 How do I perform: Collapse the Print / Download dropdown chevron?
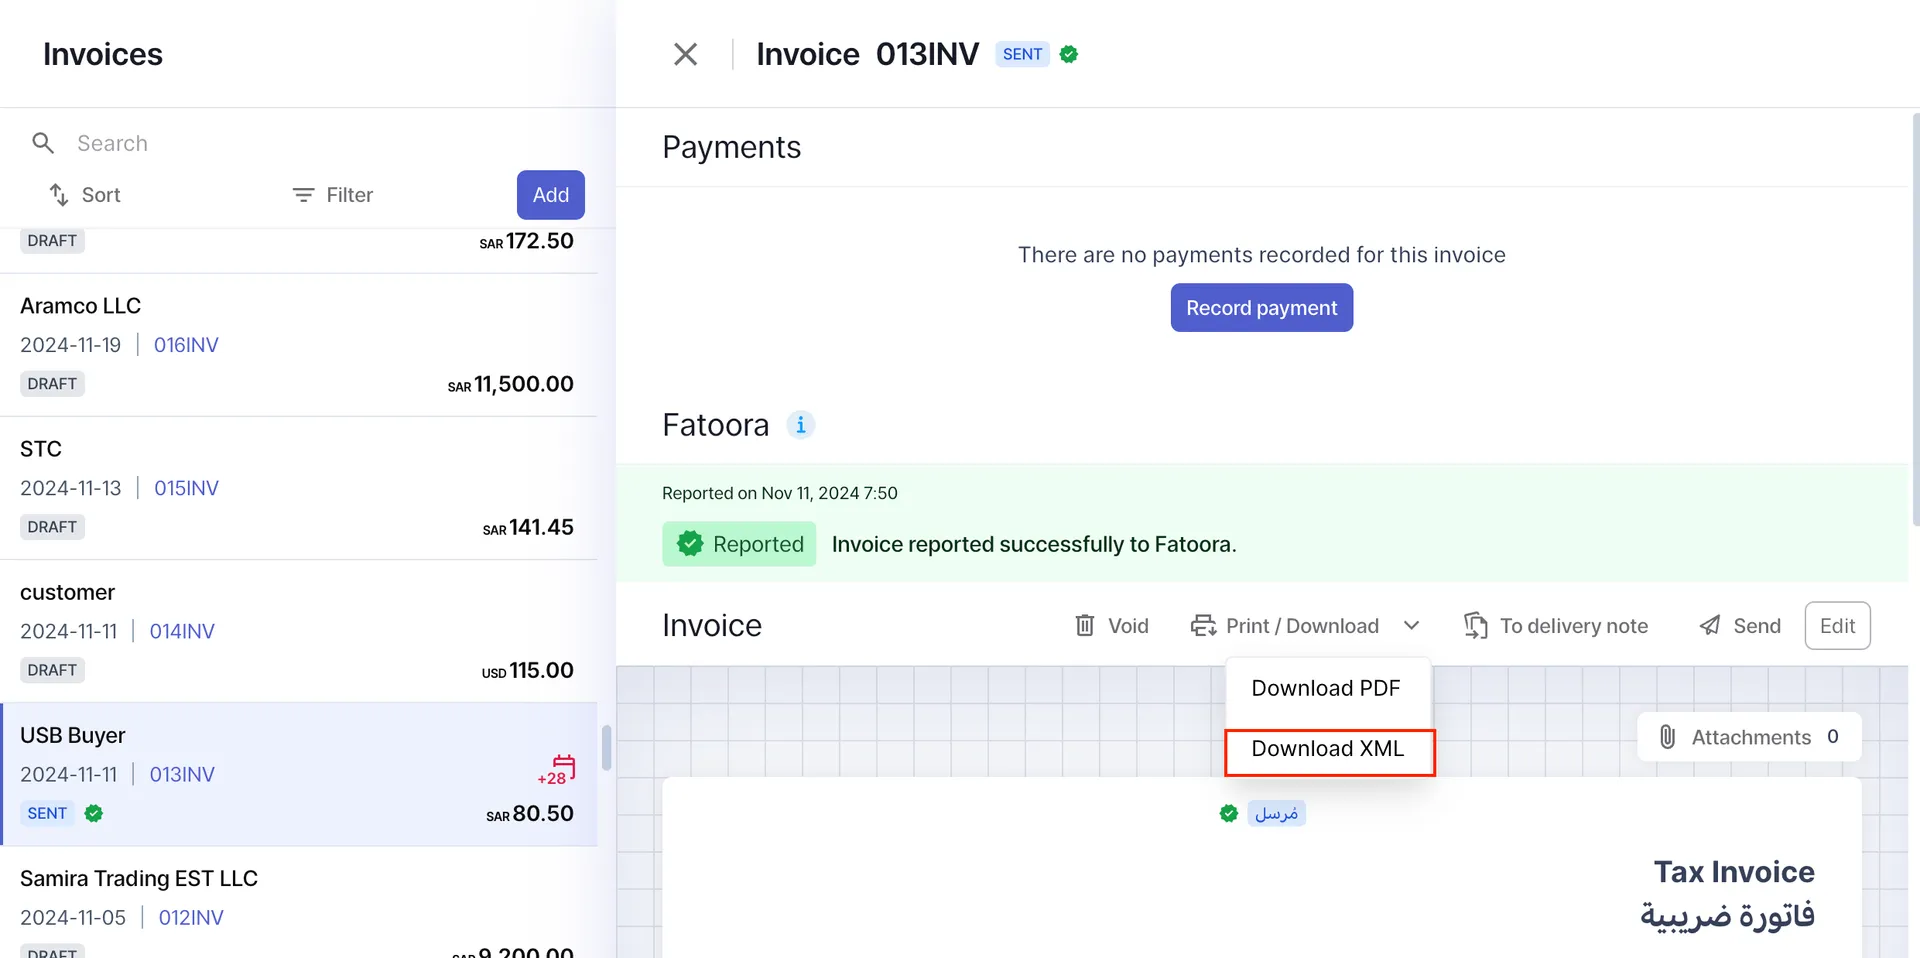(1411, 626)
